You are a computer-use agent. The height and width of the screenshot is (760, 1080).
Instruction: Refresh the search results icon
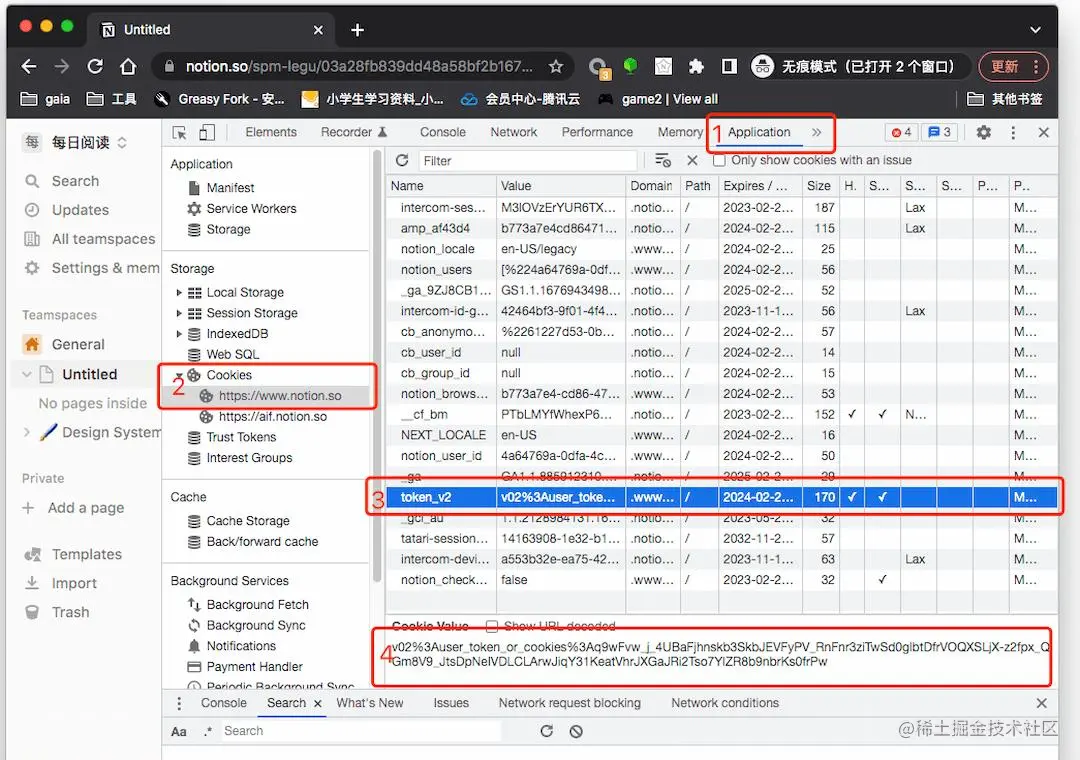(x=546, y=731)
